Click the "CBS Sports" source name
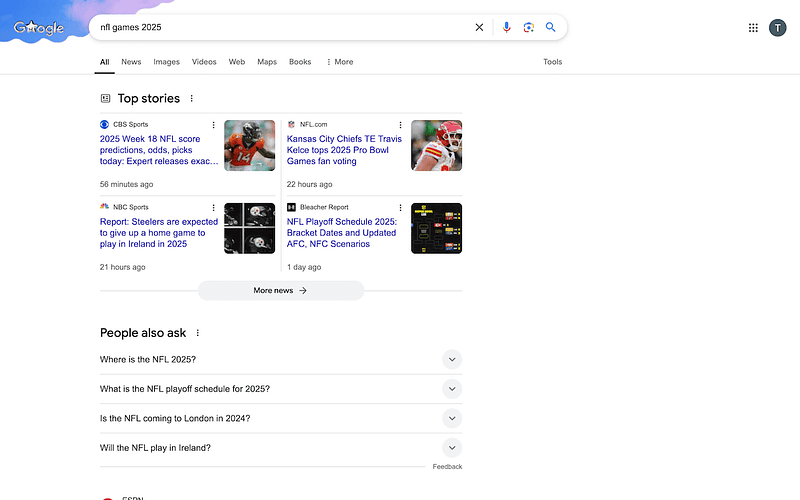 click(x=131, y=124)
